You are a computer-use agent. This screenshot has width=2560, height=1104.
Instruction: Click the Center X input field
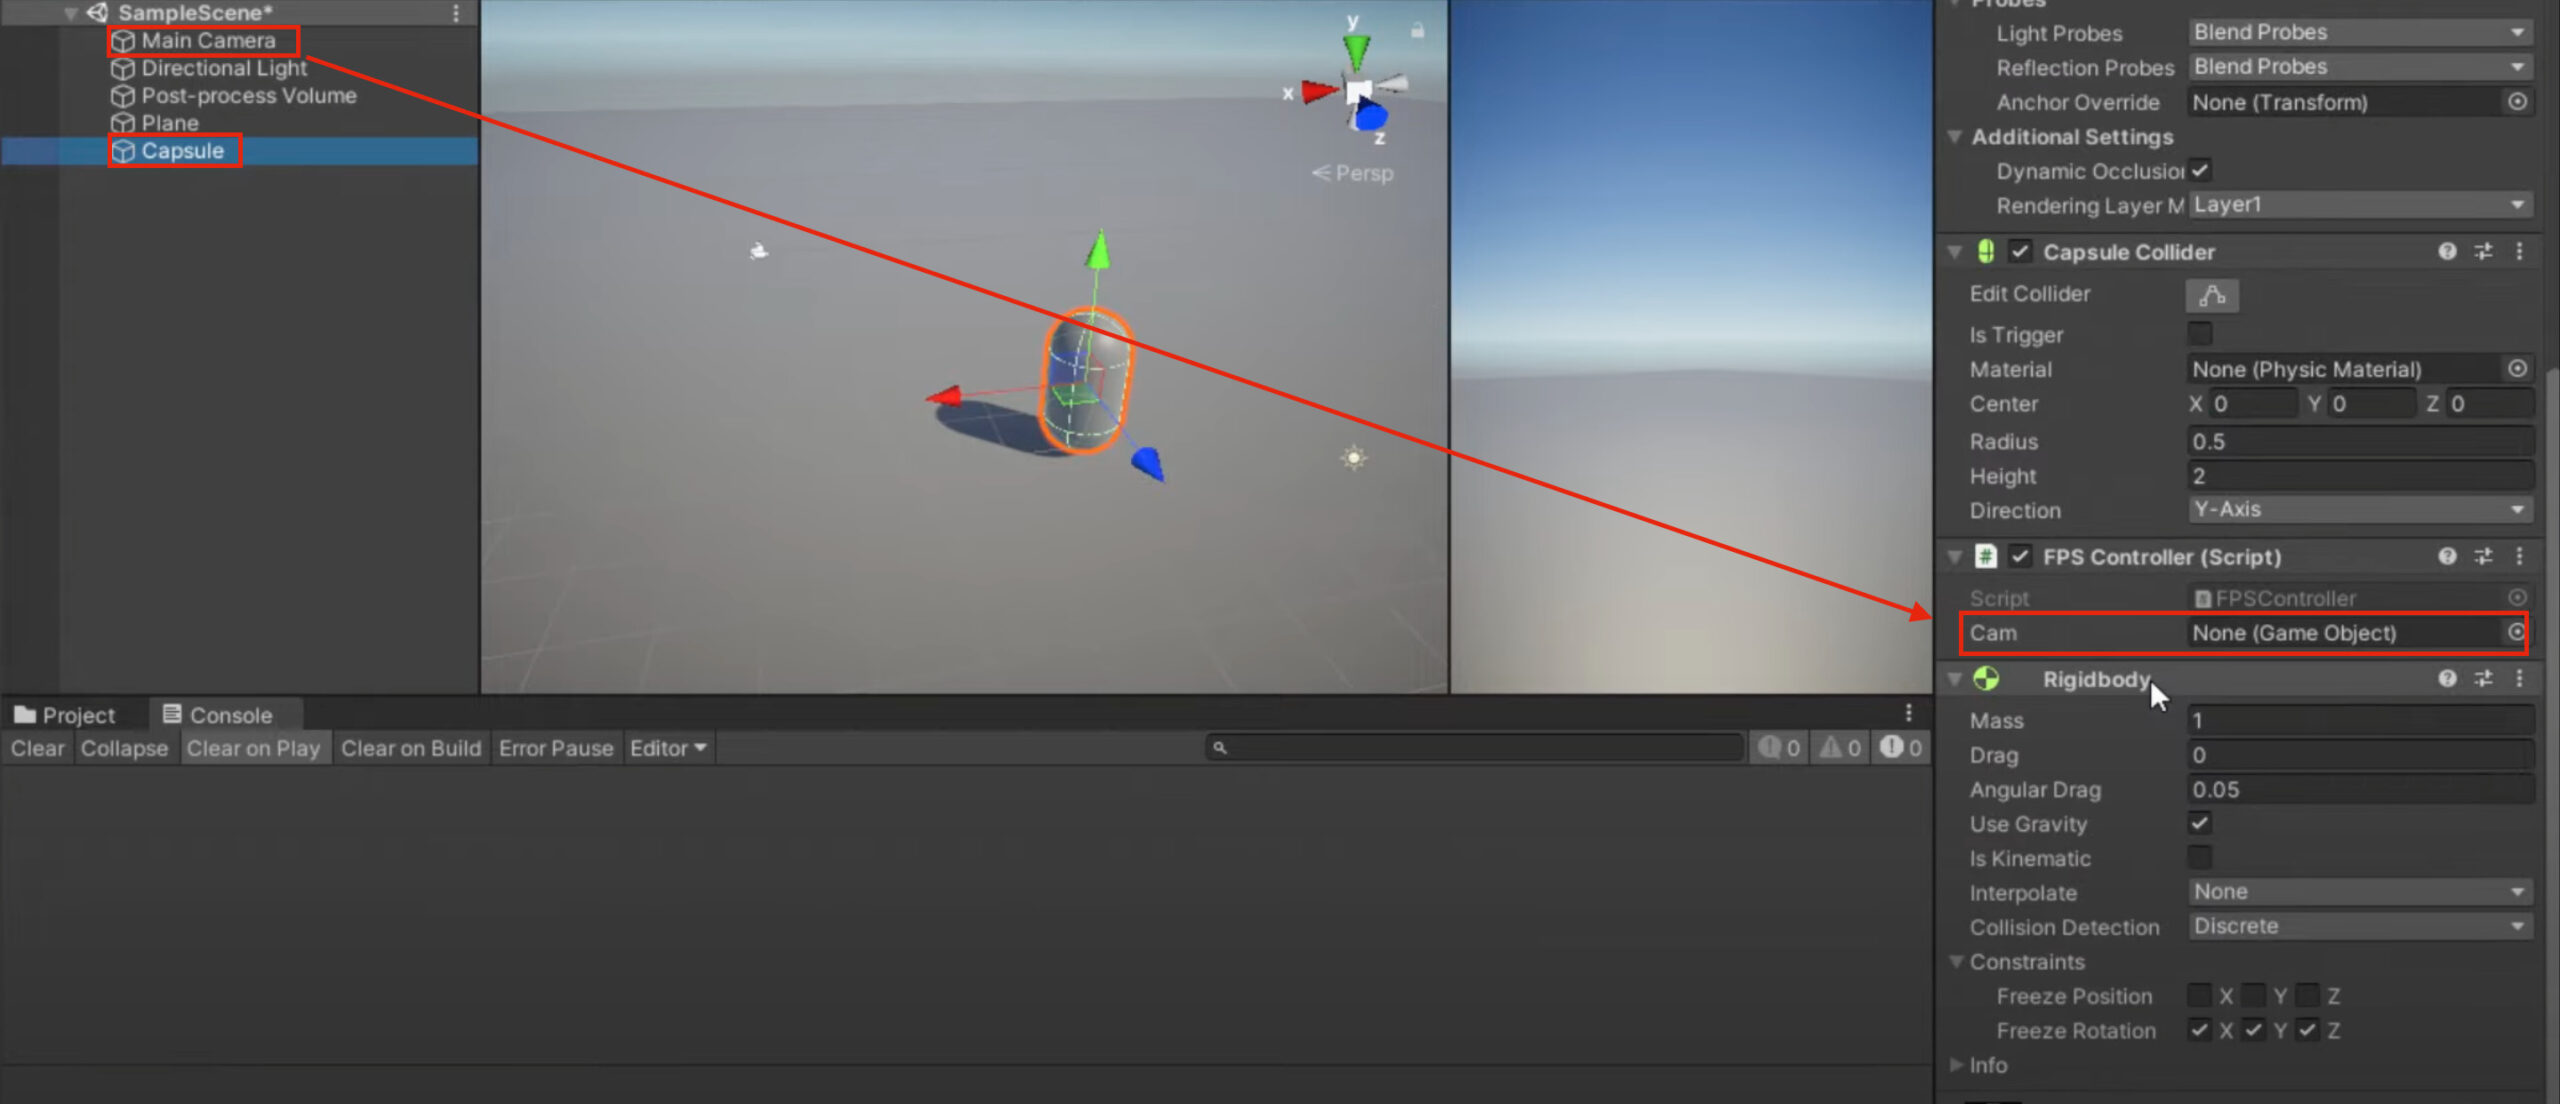click(x=2254, y=404)
